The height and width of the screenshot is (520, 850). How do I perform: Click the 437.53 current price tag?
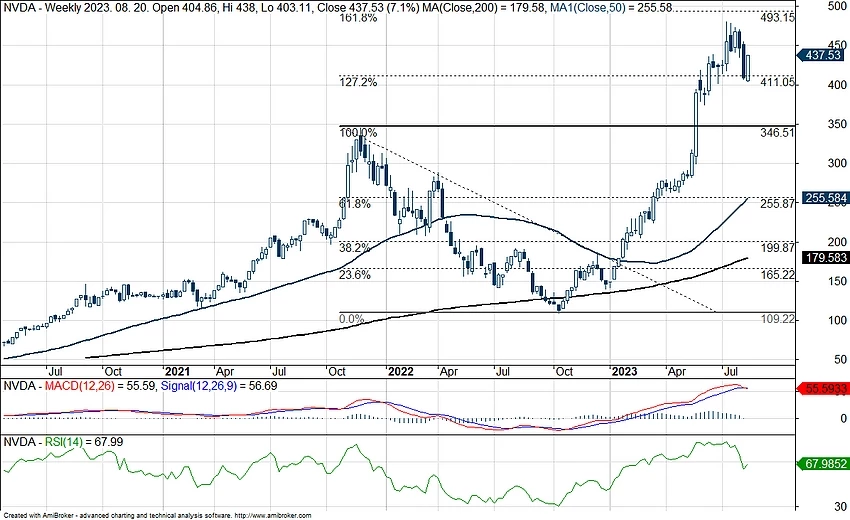tap(821, 55)
